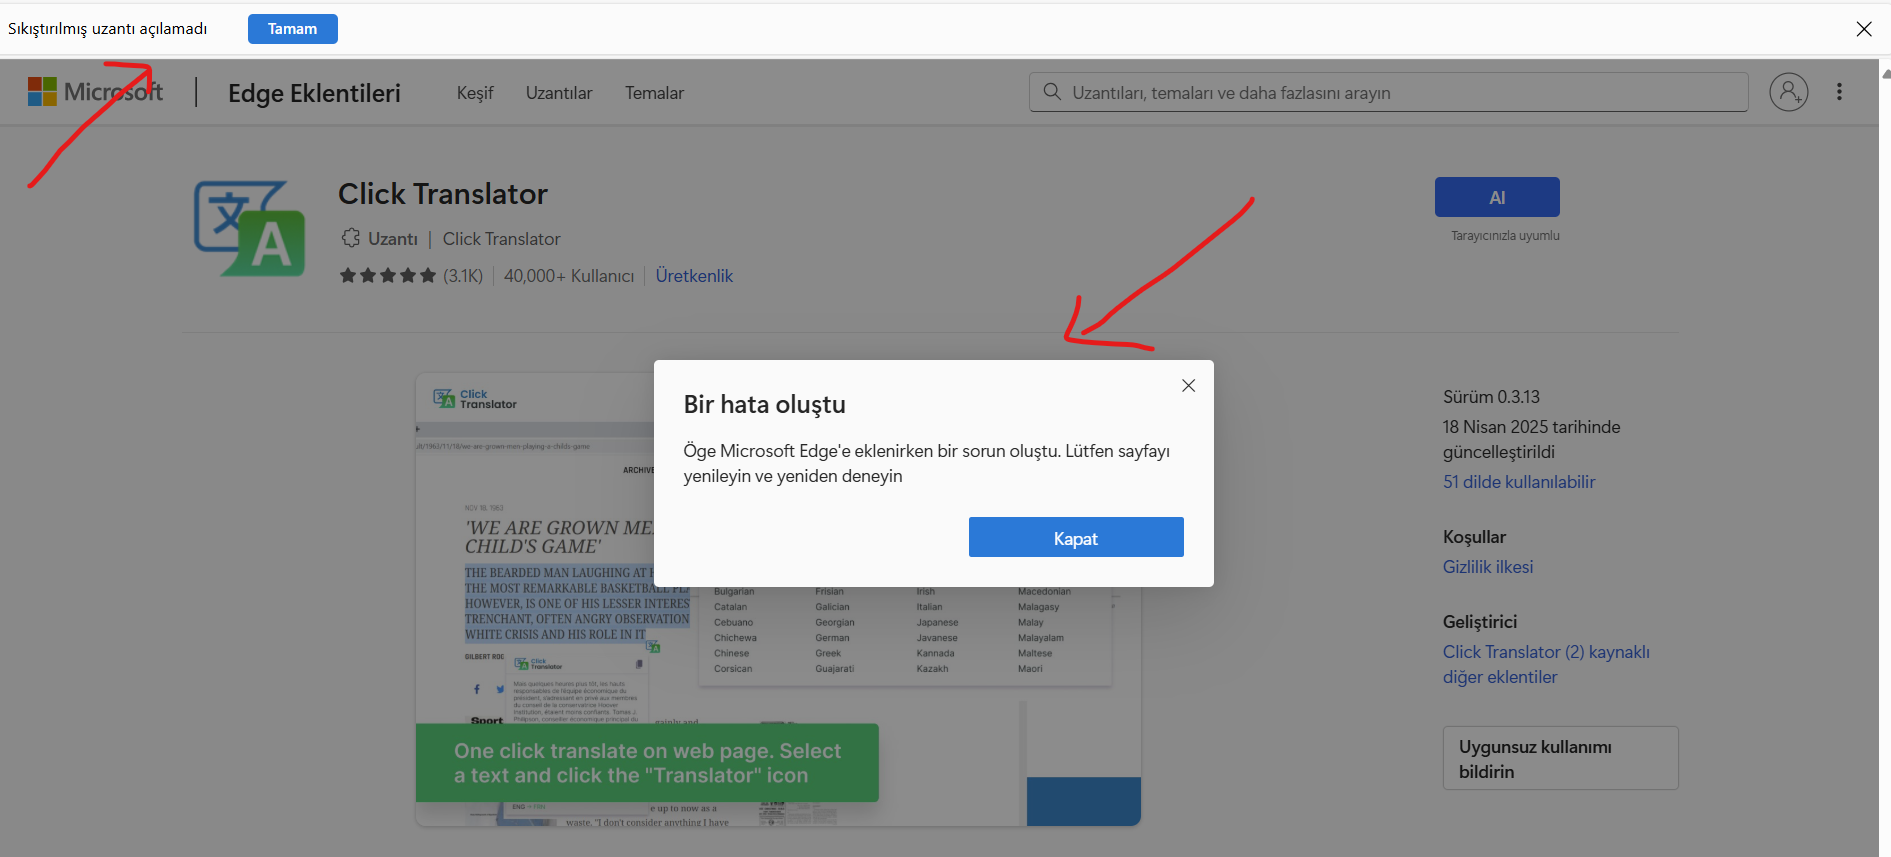
Task: Close the error dialog with X icon
Action: tap(1188, 386)
